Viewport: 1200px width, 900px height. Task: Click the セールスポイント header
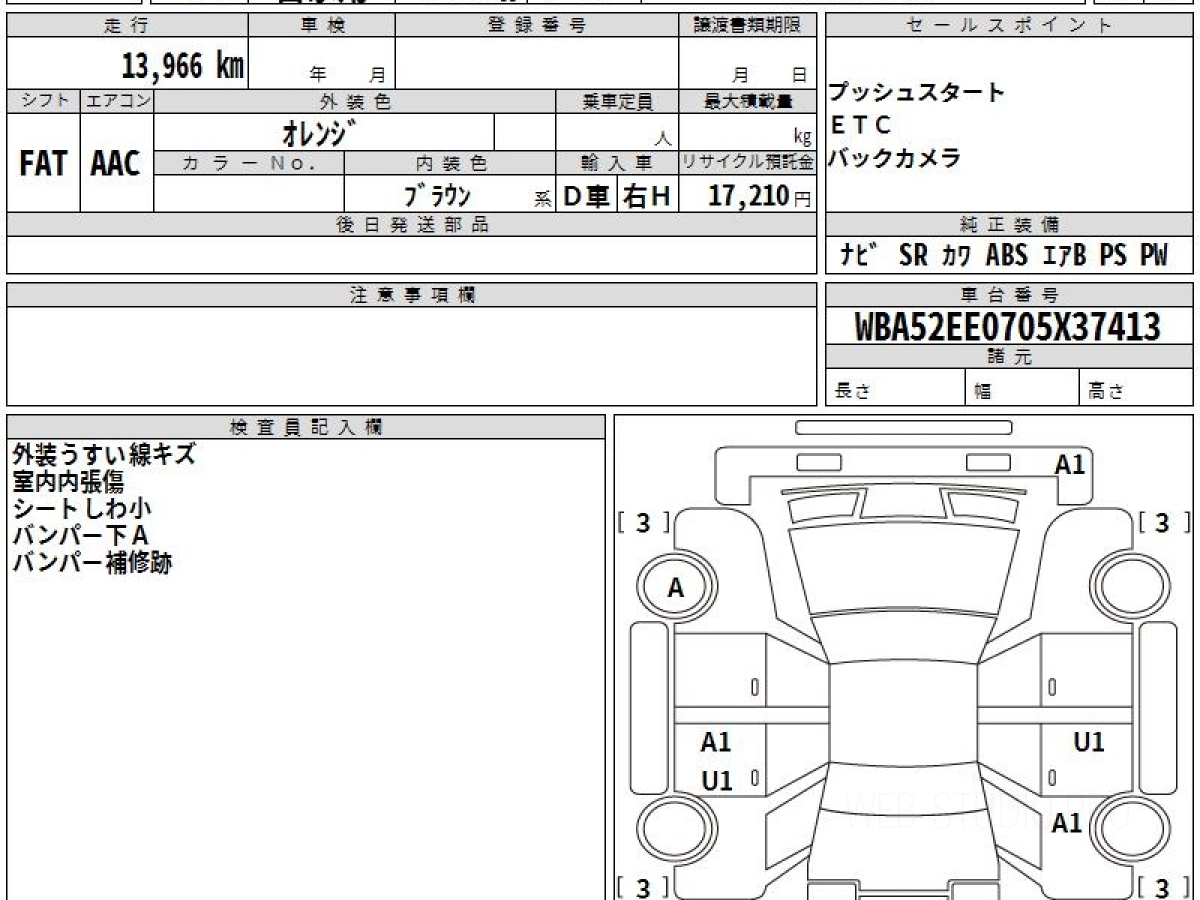(1009, 26)
